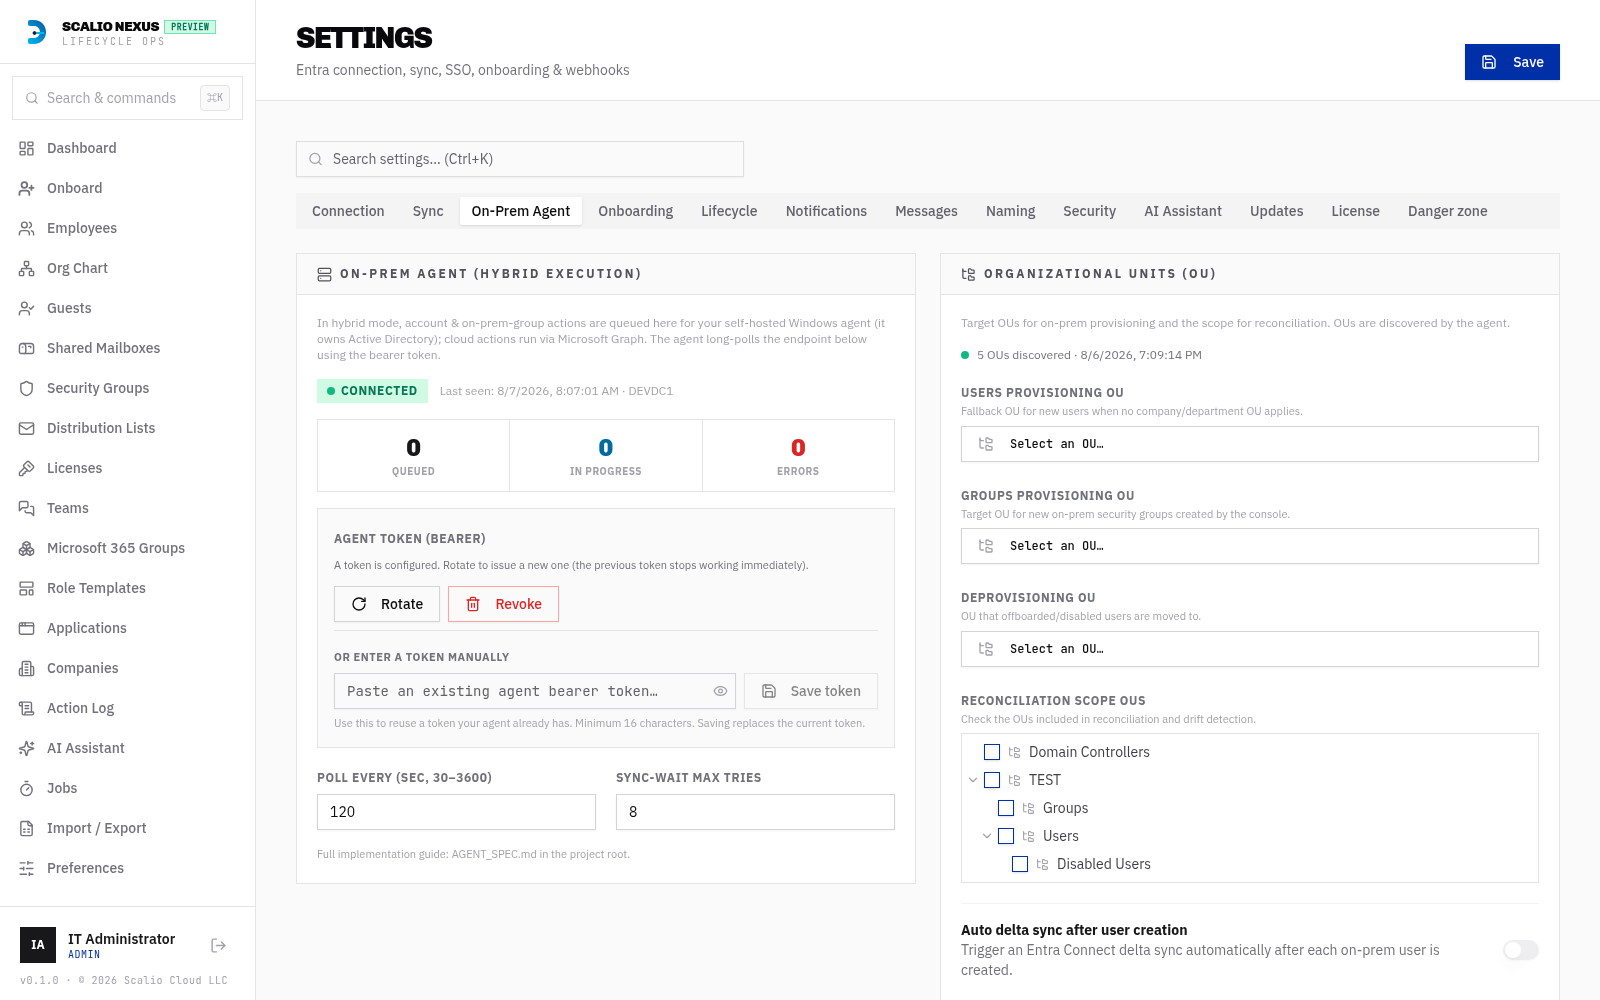The height and width of the screenshot is (1000, 1600).
Task: Click the Jobs timer icon
Action: click(27, 788)
